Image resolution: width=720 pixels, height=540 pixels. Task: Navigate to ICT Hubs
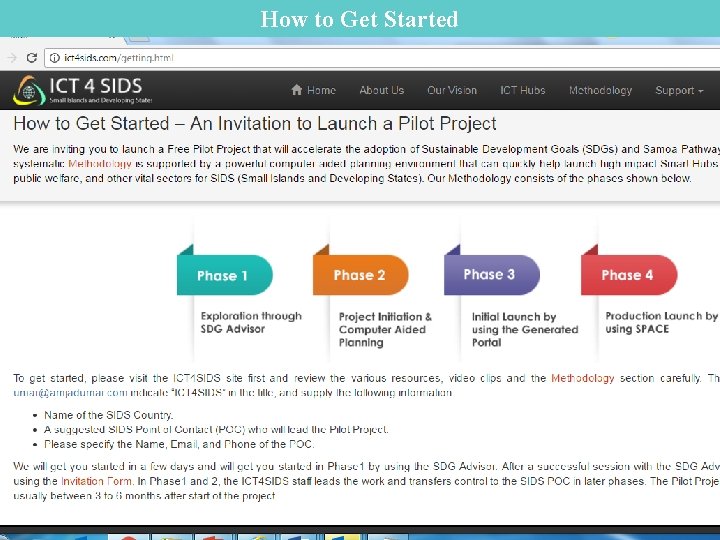tap(523, 90)
